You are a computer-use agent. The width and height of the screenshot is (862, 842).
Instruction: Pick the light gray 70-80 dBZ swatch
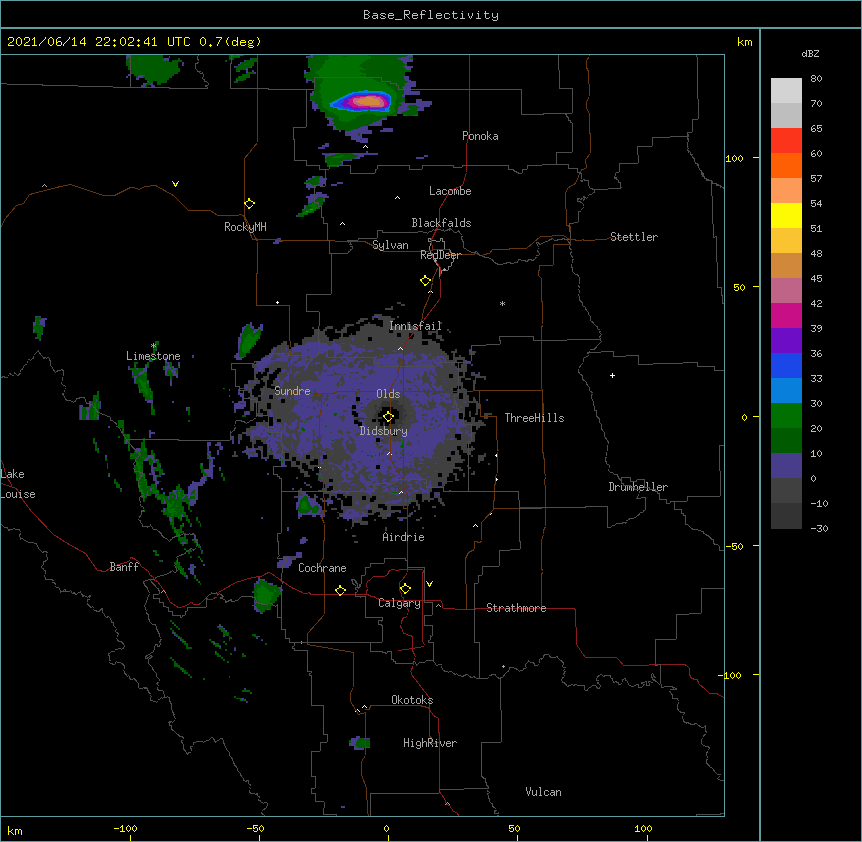(786, 91)
